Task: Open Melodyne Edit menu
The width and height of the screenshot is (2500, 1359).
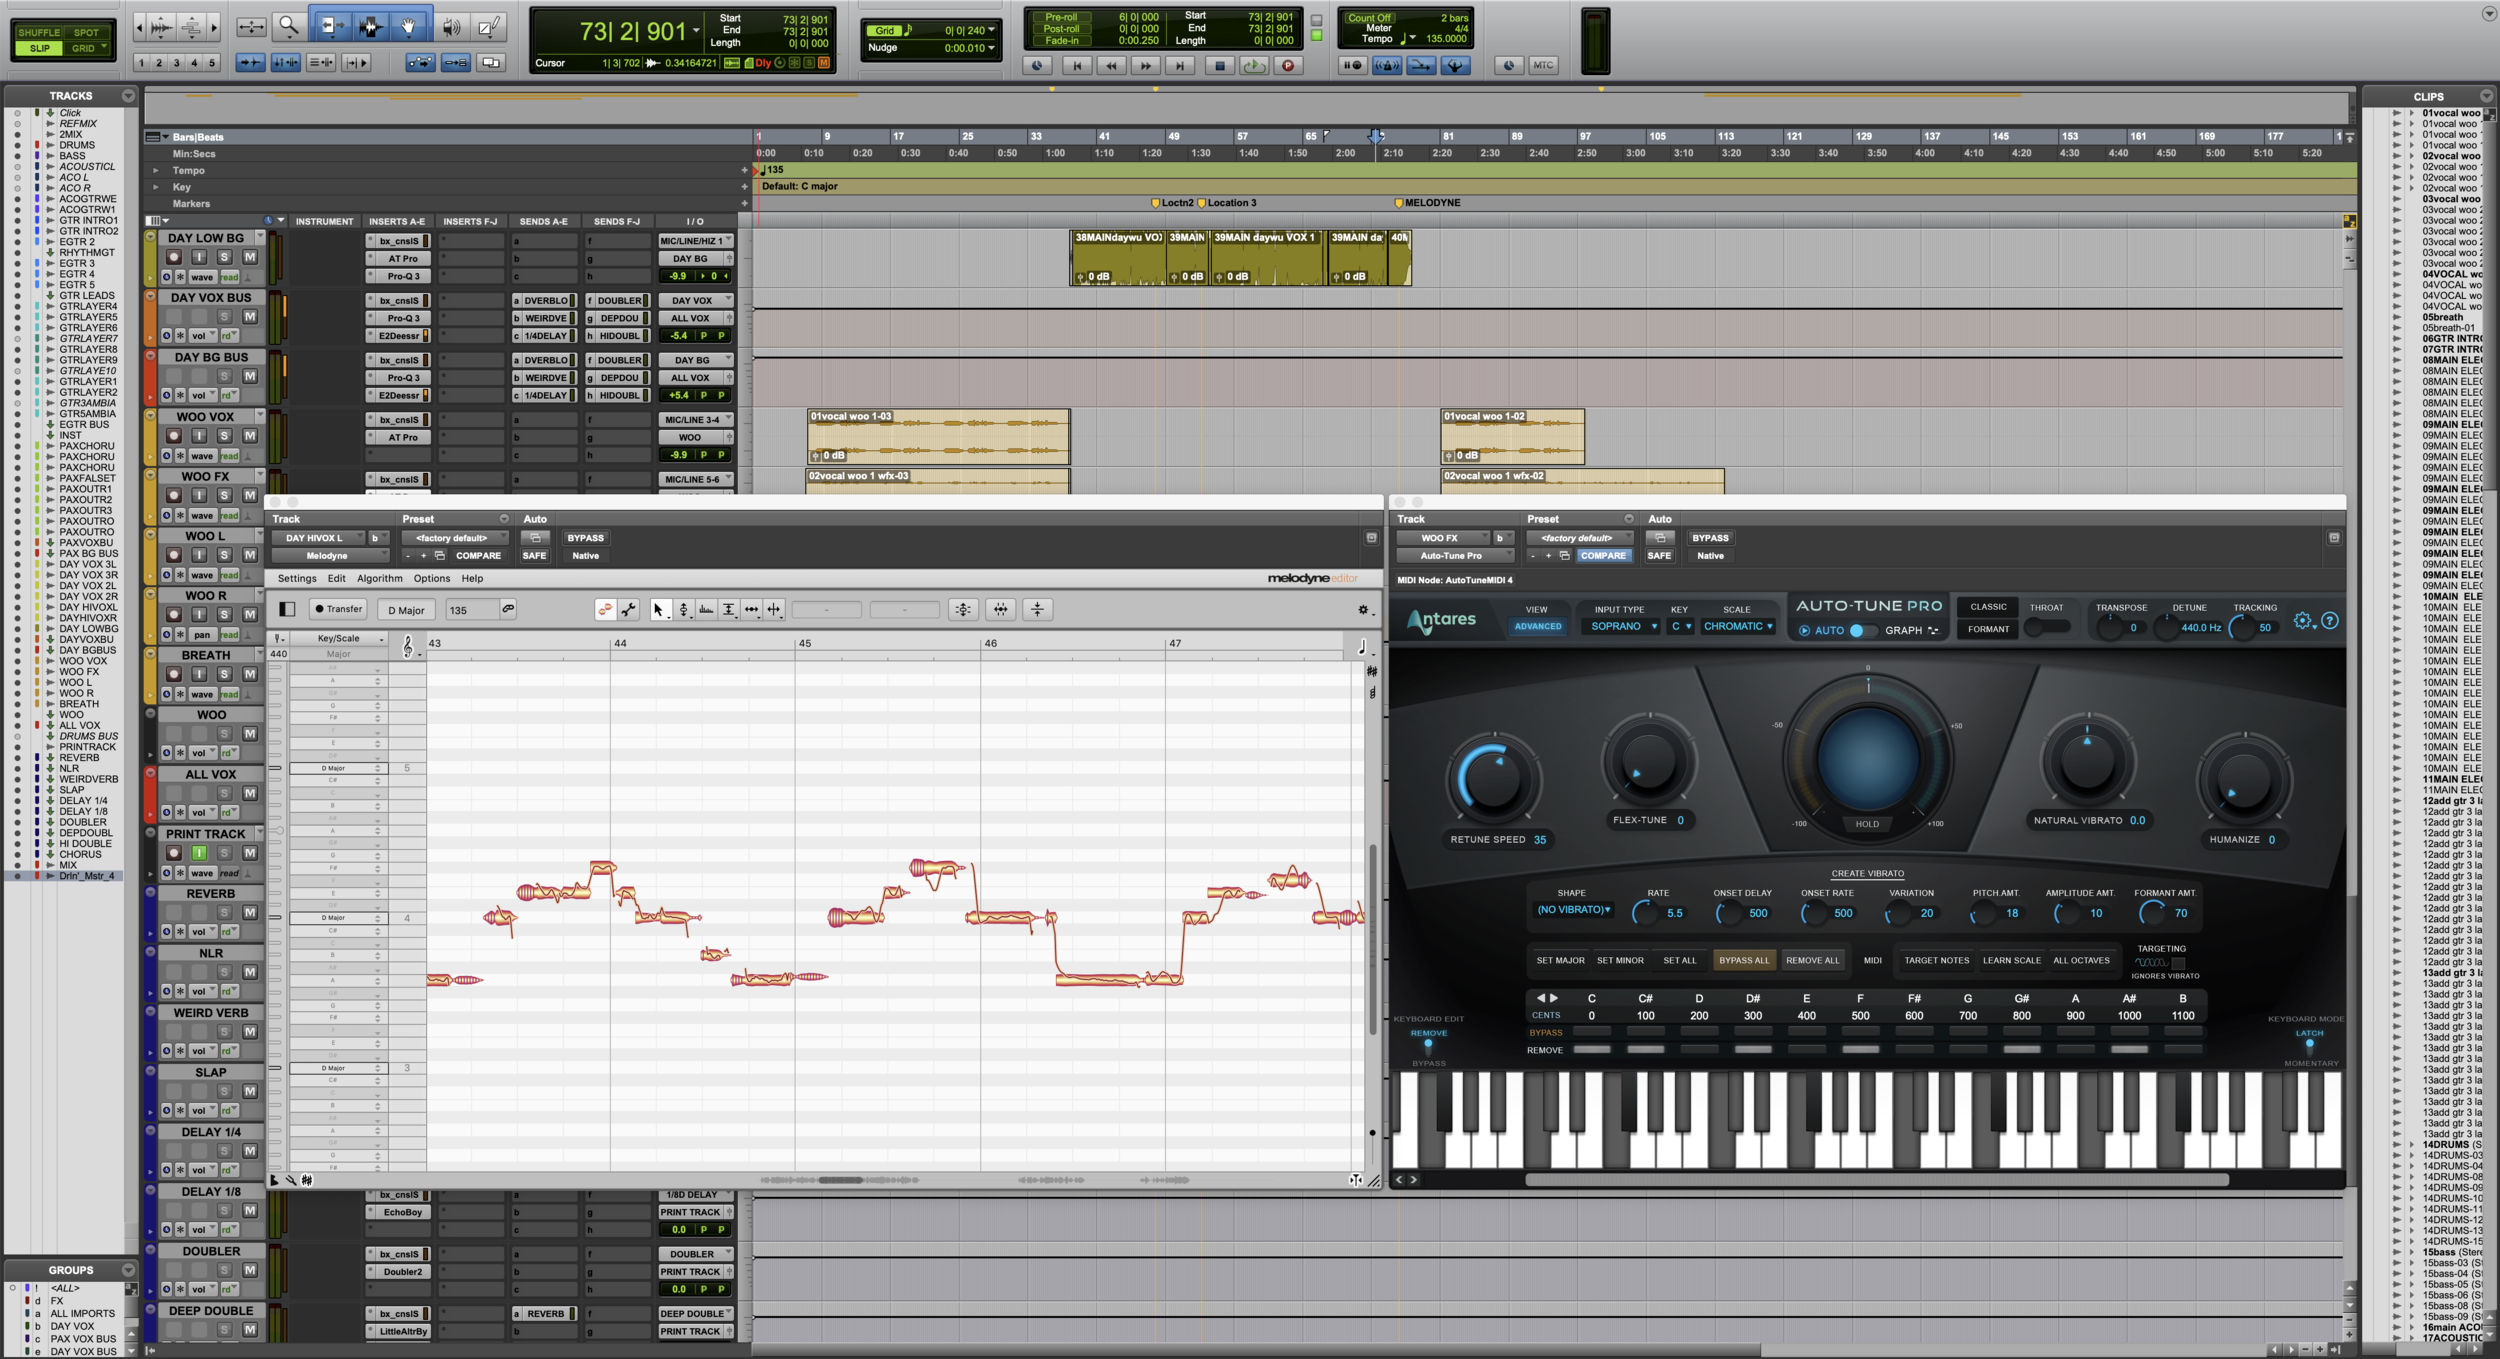Action: click(337, 579)
